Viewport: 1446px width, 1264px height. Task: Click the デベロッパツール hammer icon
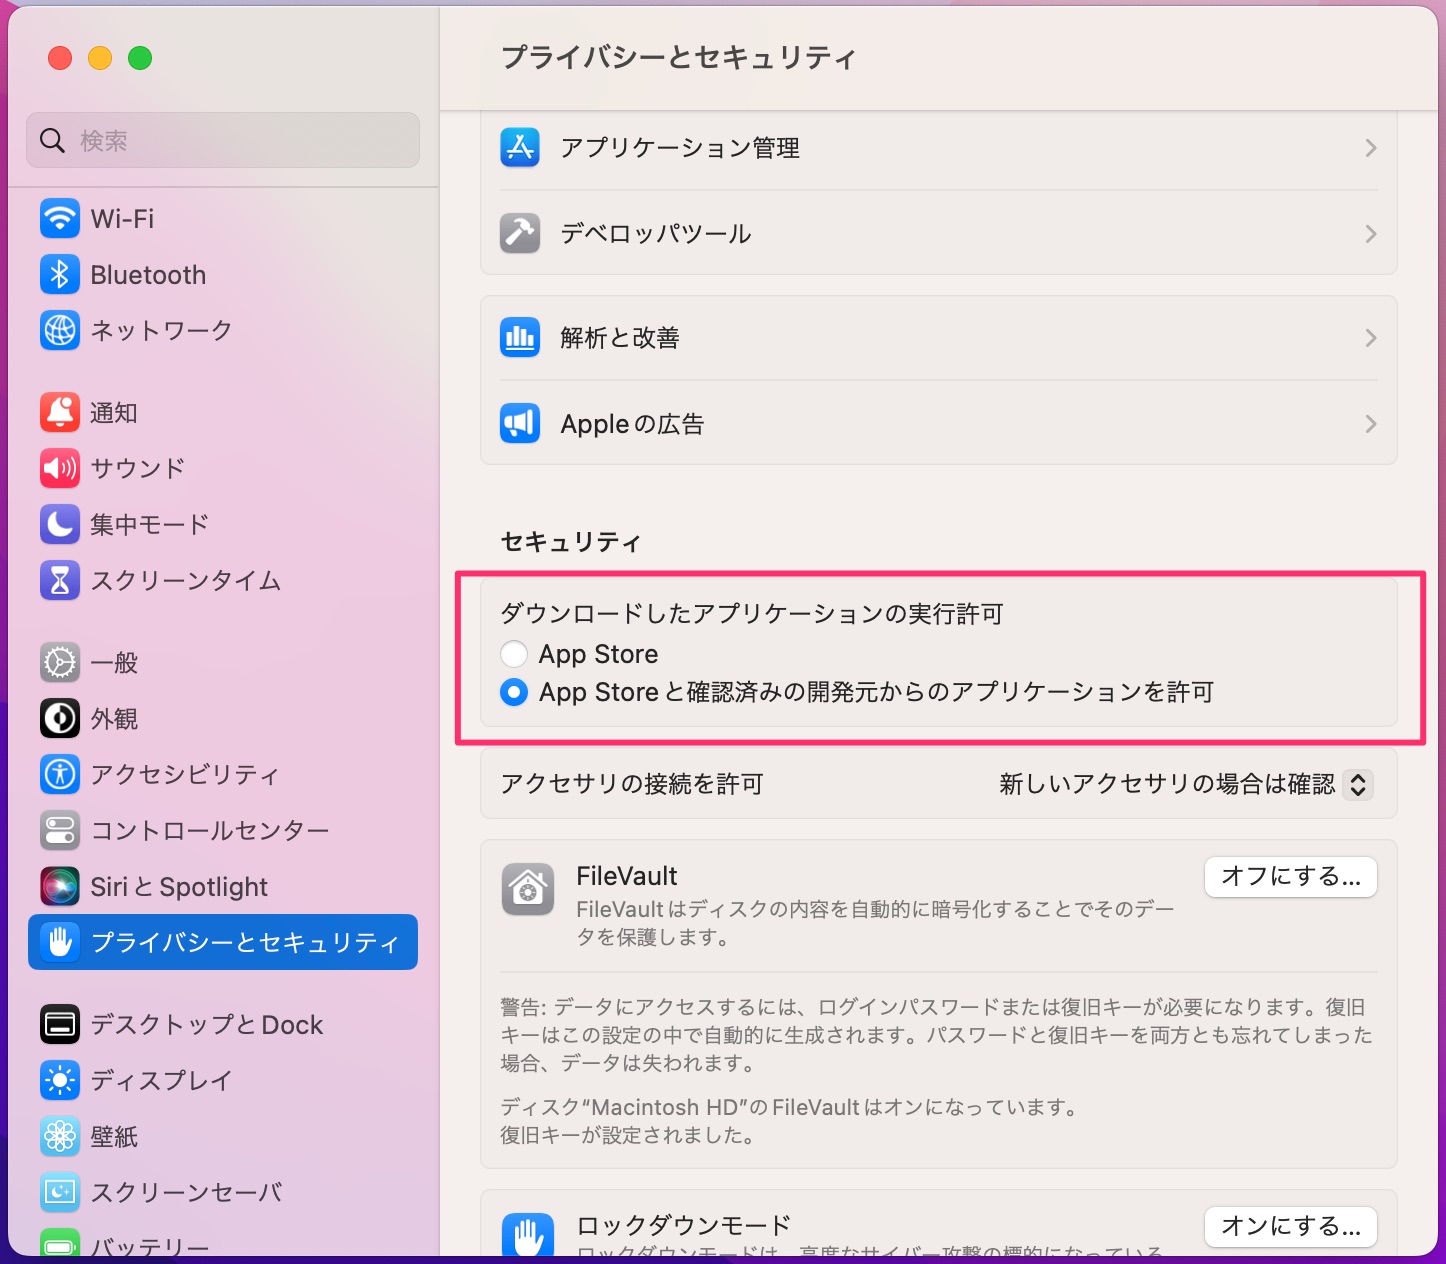520,234
